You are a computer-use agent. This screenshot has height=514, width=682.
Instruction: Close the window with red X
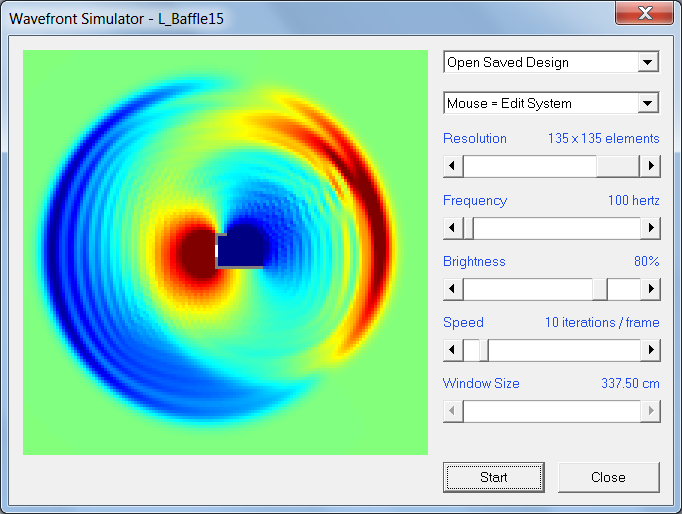645,12
